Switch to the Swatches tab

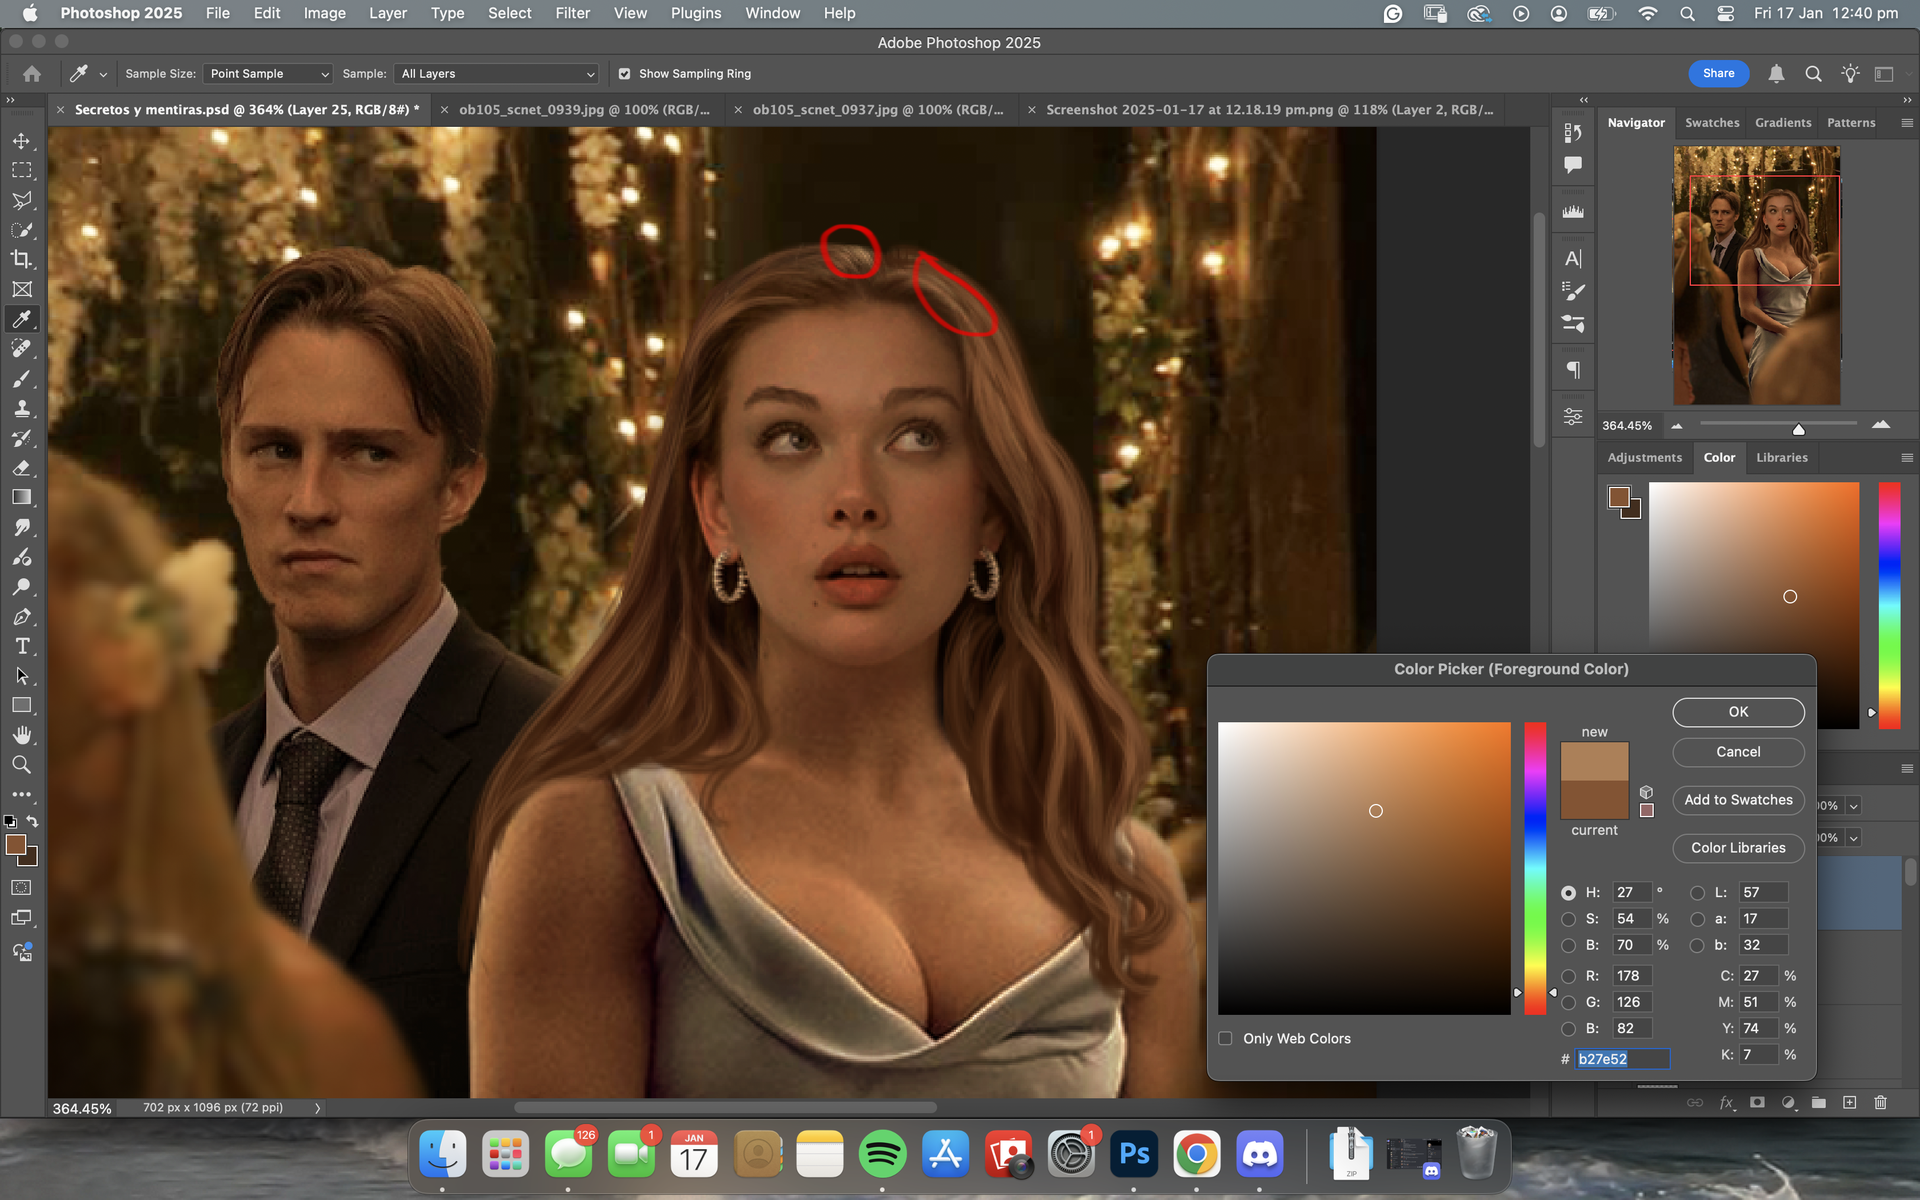(1711, 123)
